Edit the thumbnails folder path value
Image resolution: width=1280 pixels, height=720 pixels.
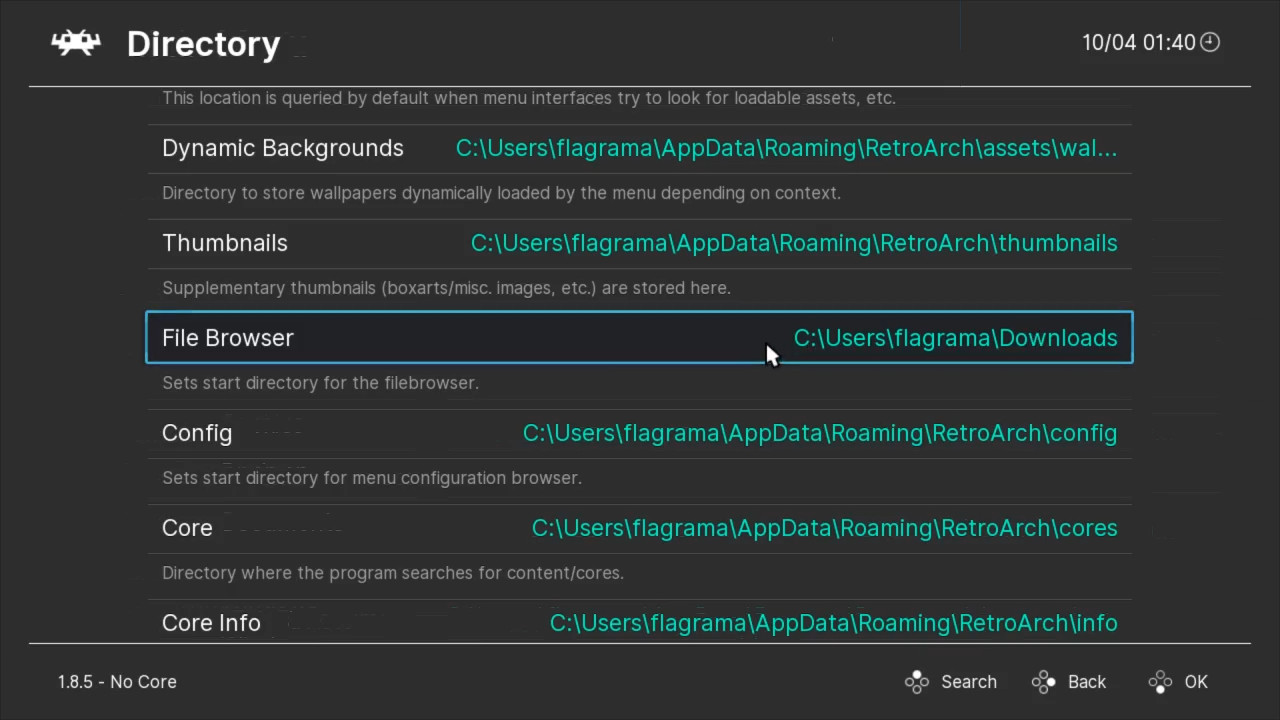pyautogui.click(x=794, y=243)
